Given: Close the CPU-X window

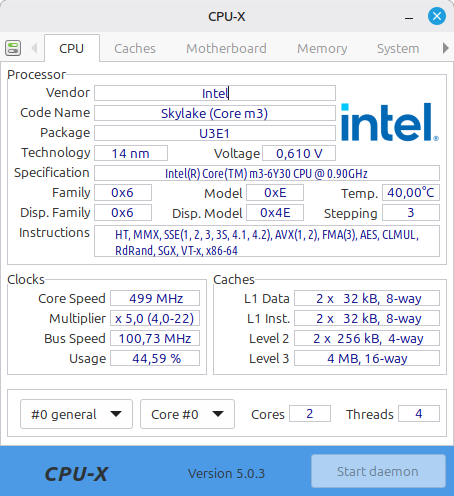Looking at the screenshot, I should click(x=437, y=16).
